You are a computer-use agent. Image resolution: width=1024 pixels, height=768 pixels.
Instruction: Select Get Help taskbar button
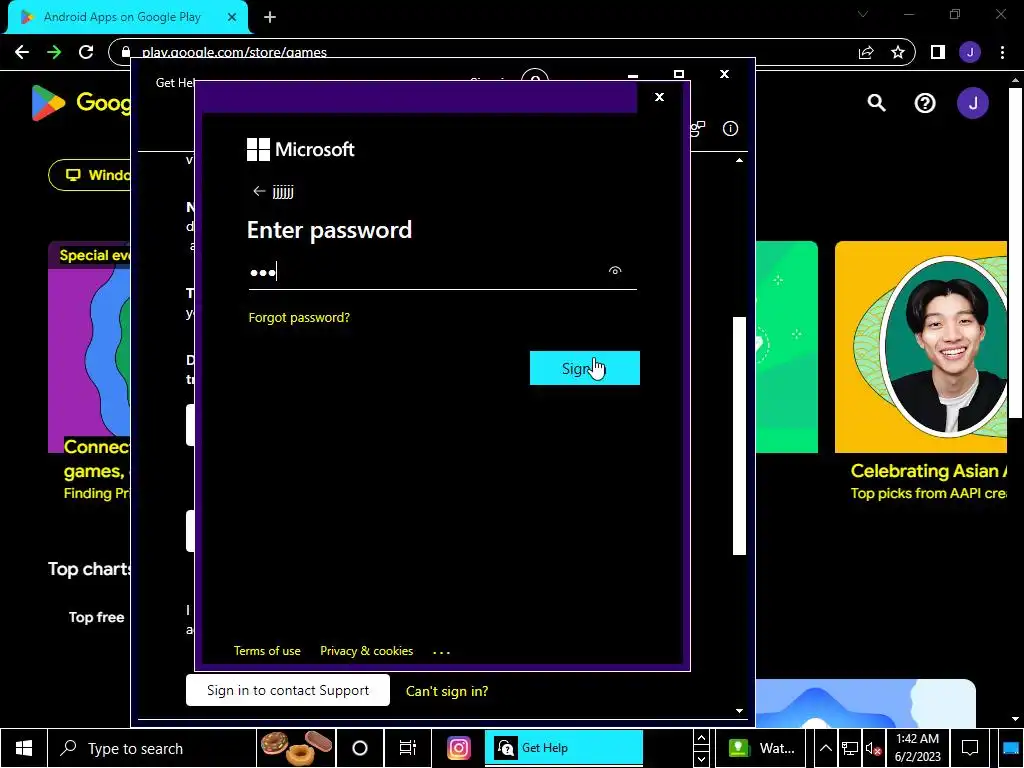pyautogui.click(x=564, y=748)
